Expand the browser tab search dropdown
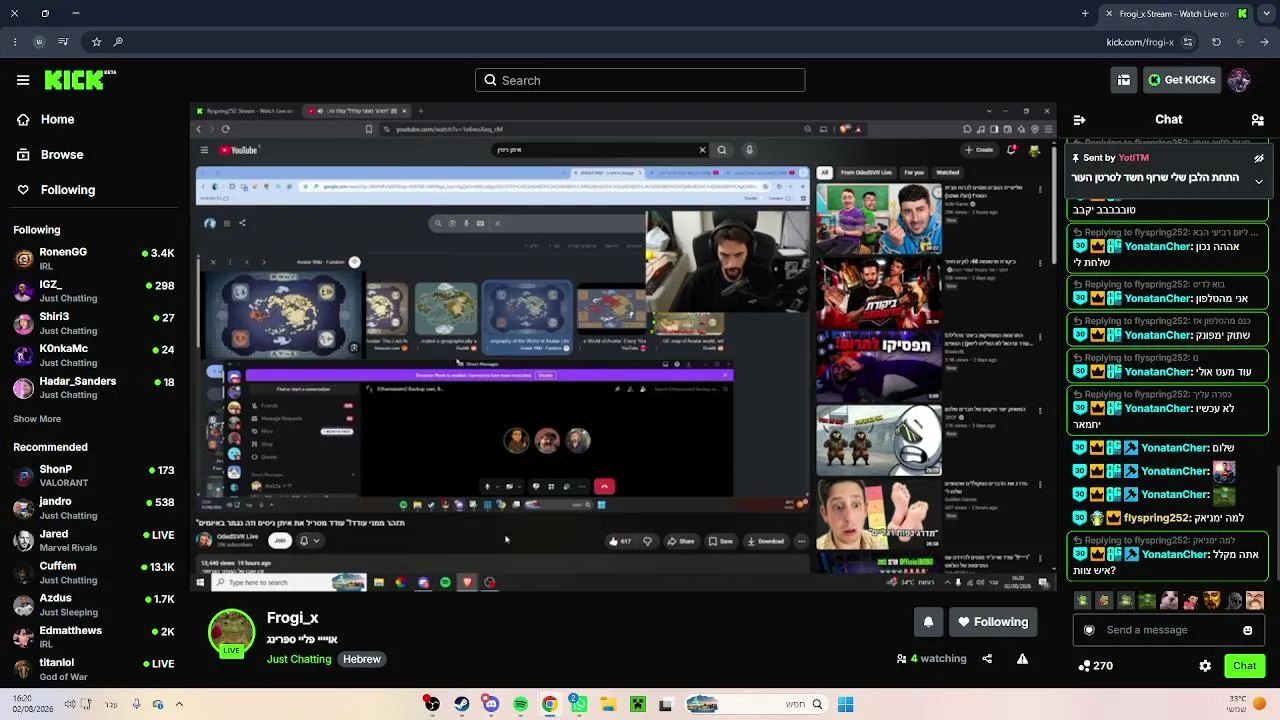The width and height of the screenshot is (1280, 720). (1264, 14)
